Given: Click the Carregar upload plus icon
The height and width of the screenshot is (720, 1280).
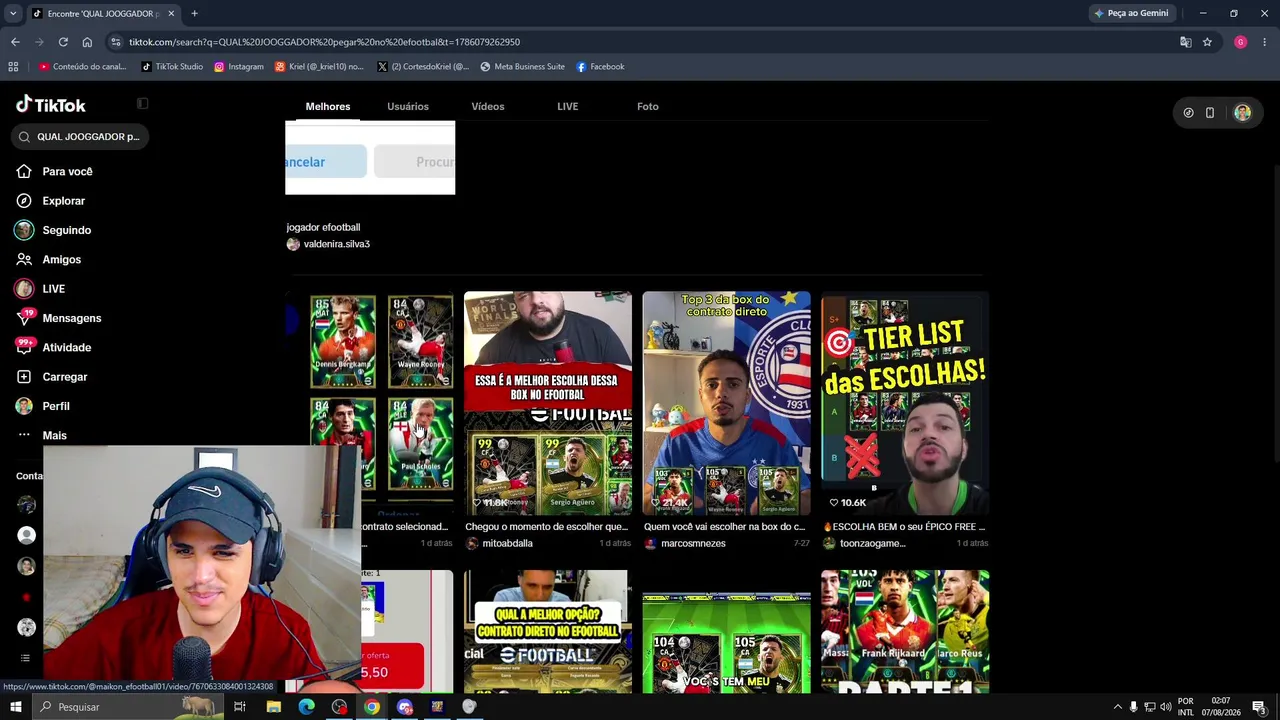Looking at the screenshot, I should (x=24, y=377).
